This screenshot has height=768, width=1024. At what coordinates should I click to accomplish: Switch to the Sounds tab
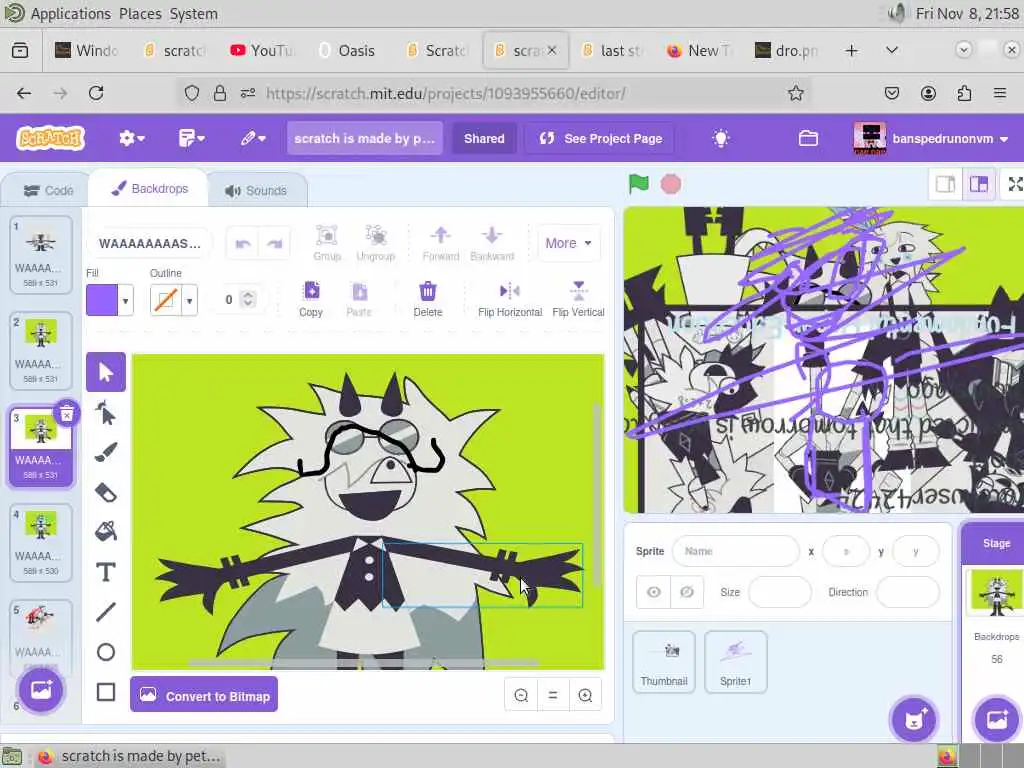pyautogui.click(x=256, y=191)
